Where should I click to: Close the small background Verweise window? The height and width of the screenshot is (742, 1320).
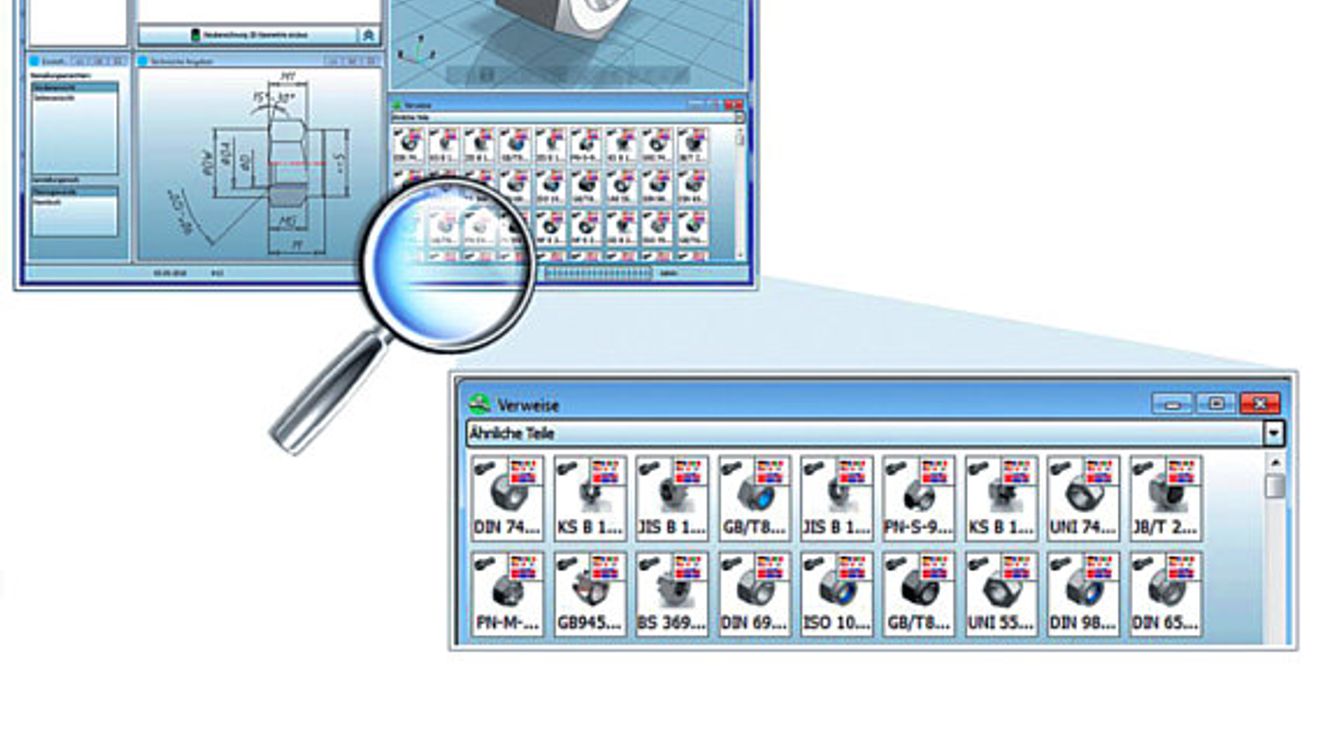(735, 104)
